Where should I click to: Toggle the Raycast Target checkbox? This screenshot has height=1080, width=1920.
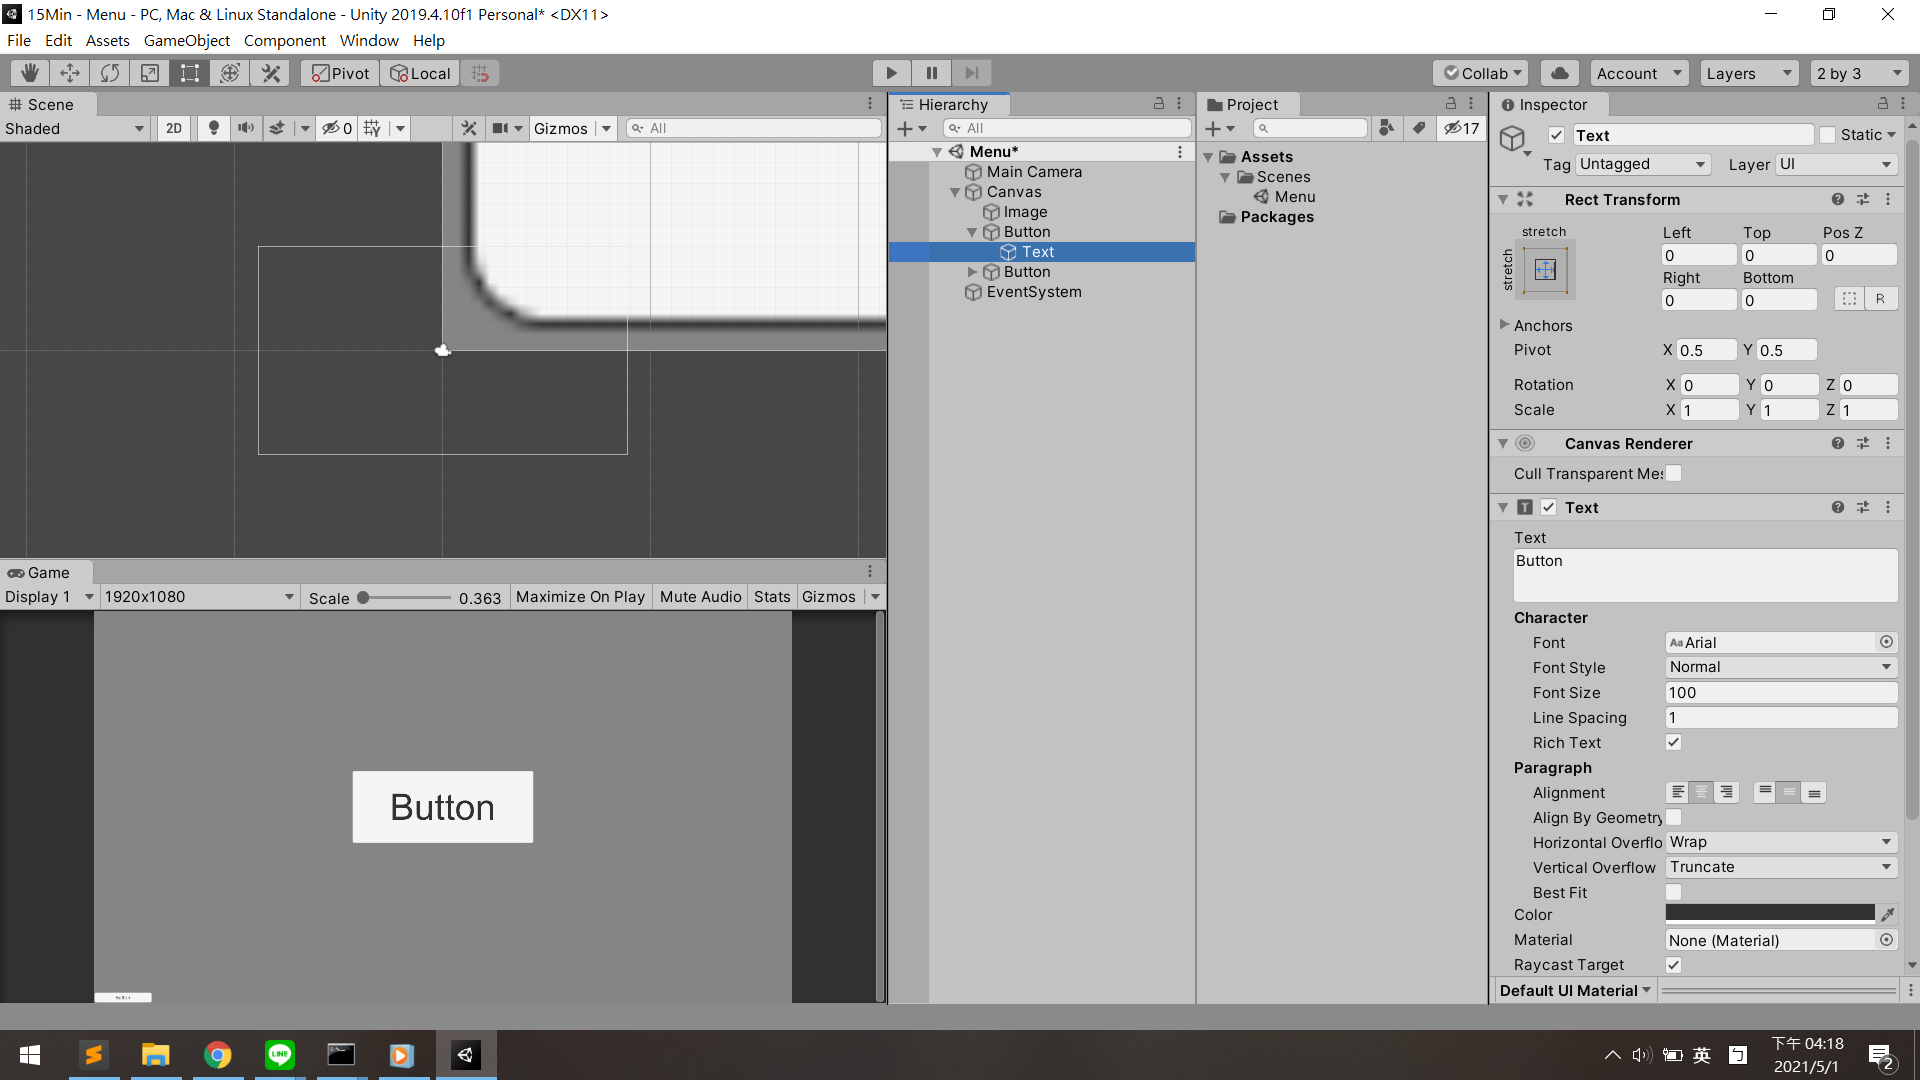point(1673,964)
